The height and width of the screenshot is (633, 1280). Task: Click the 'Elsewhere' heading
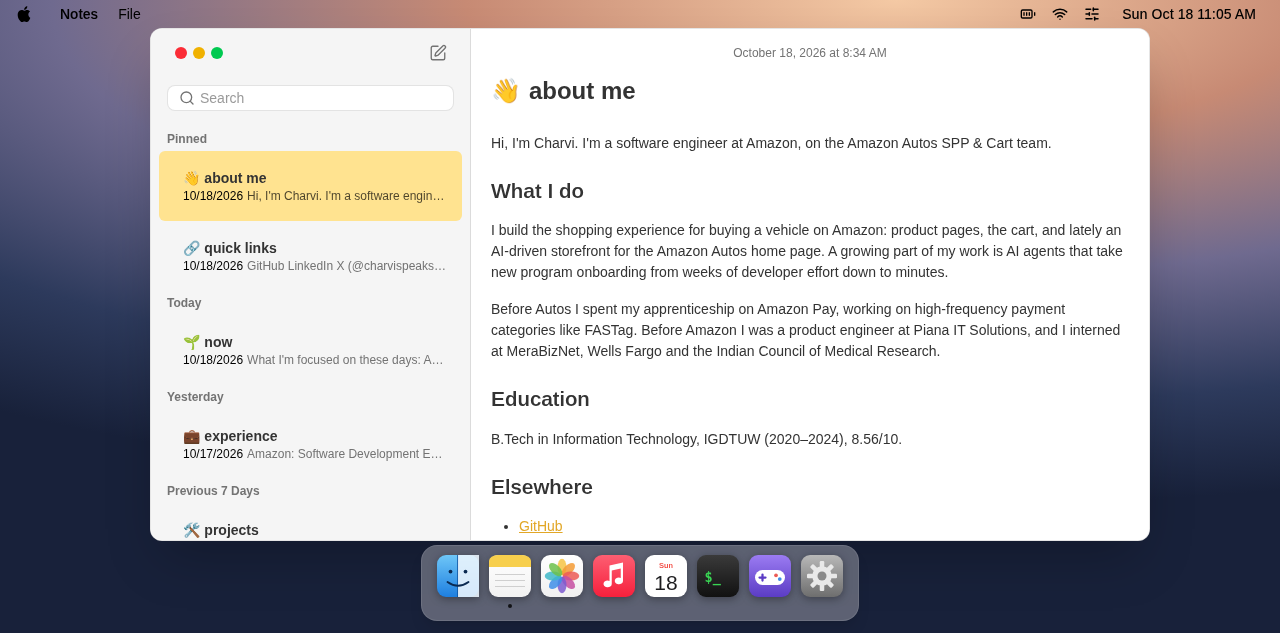542,487
